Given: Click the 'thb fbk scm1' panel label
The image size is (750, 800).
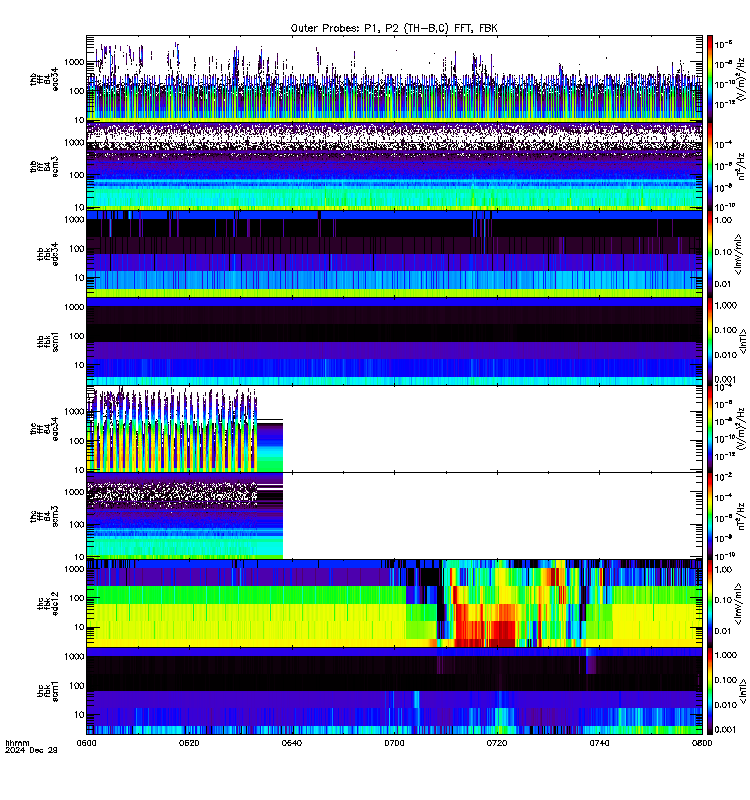Looking at the screenshot, I should click(48, 342).
